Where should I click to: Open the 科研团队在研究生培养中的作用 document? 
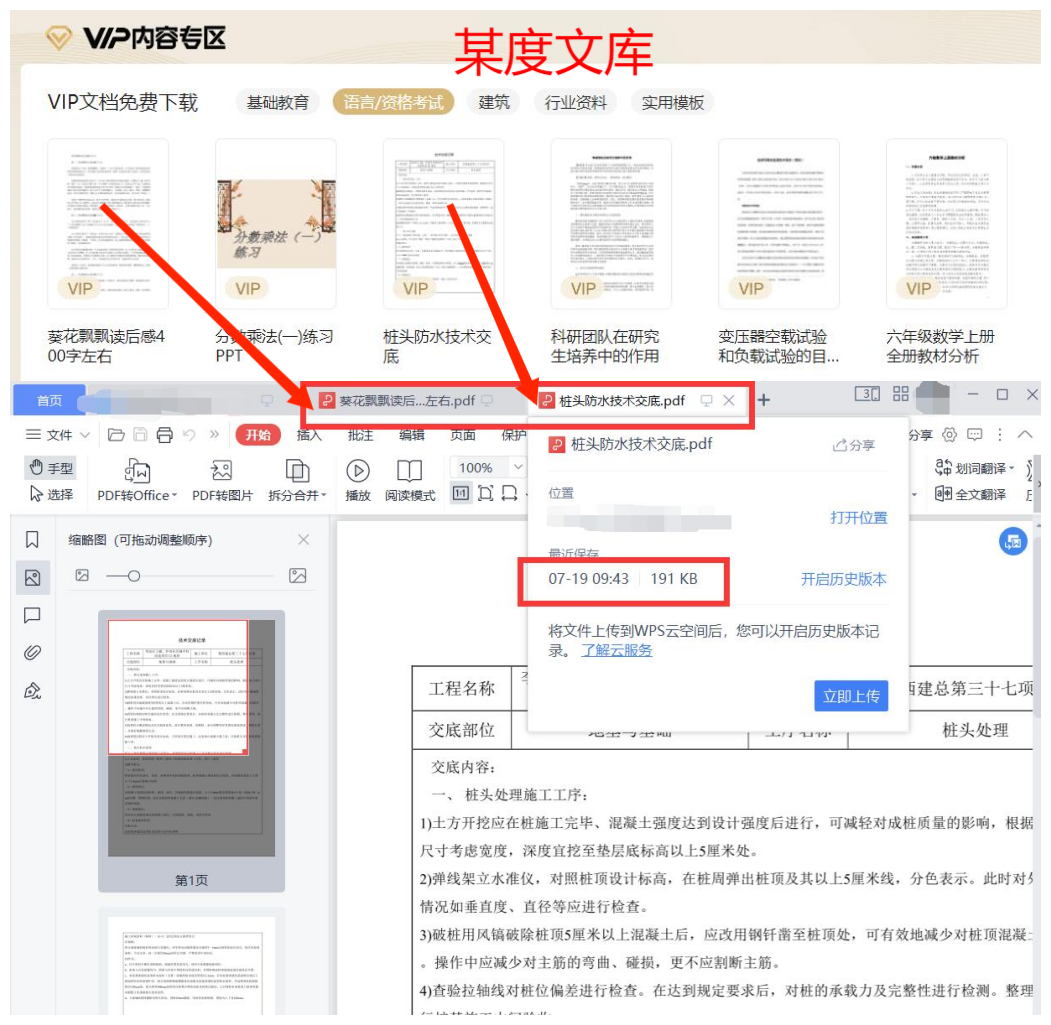[x=611, y=251]
